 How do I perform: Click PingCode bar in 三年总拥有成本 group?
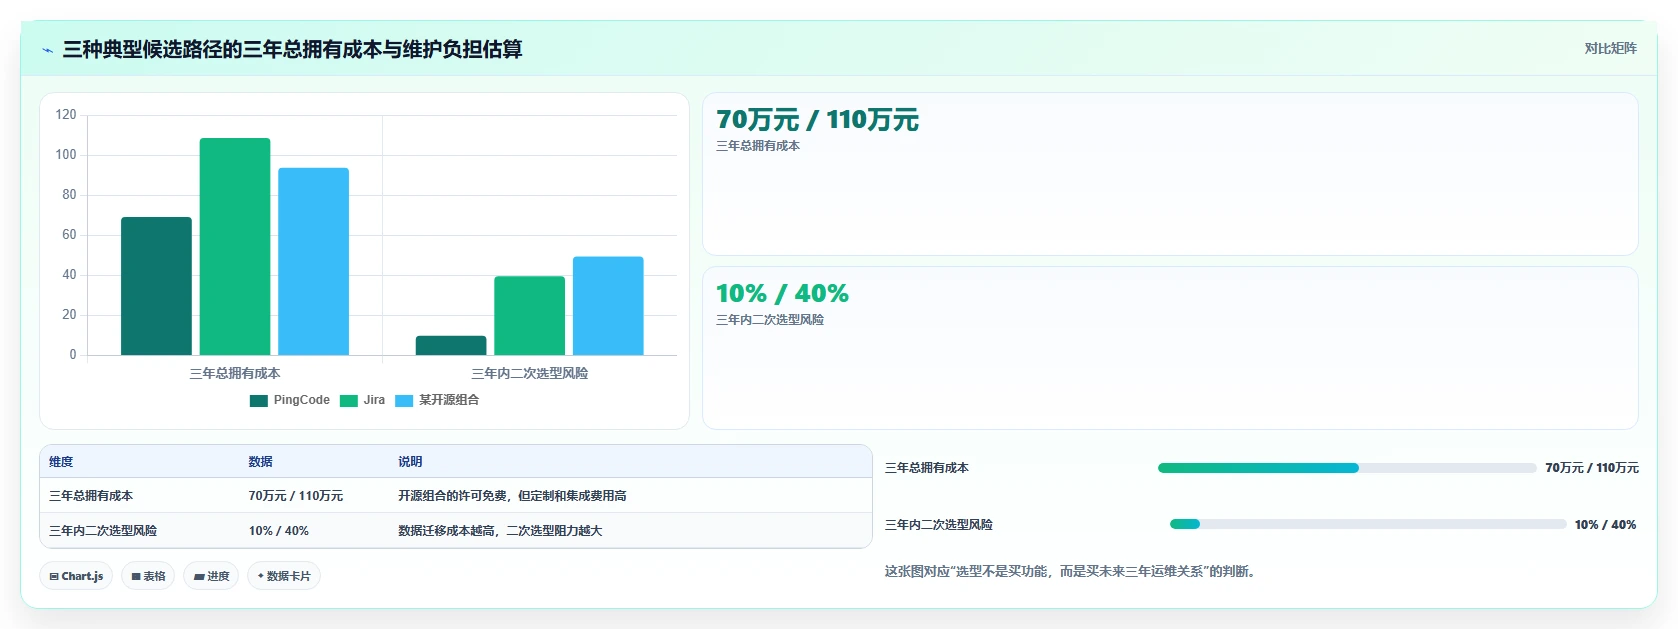(x=156, y=286)
